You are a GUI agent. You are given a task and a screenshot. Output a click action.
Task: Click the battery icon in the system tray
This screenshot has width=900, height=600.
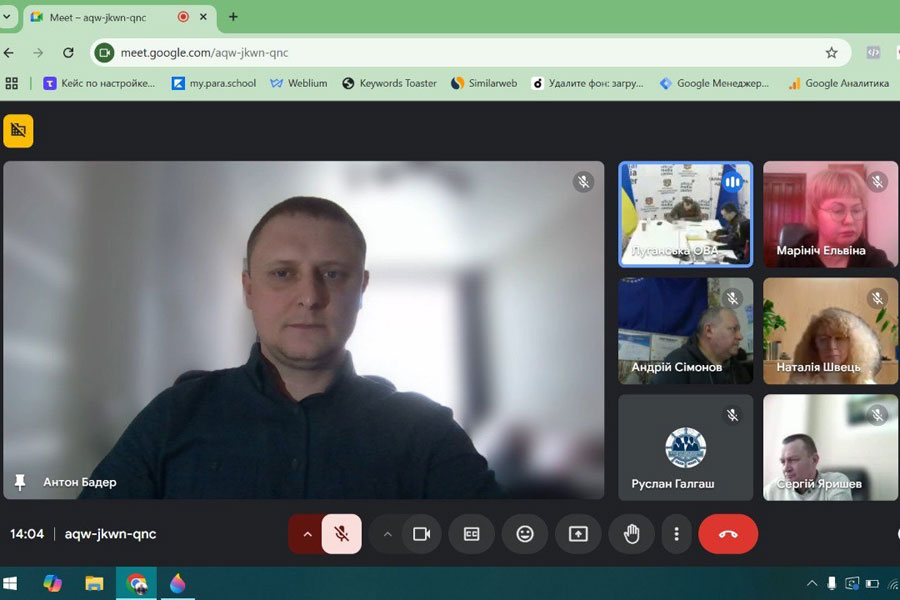click(x=872, y=584)
